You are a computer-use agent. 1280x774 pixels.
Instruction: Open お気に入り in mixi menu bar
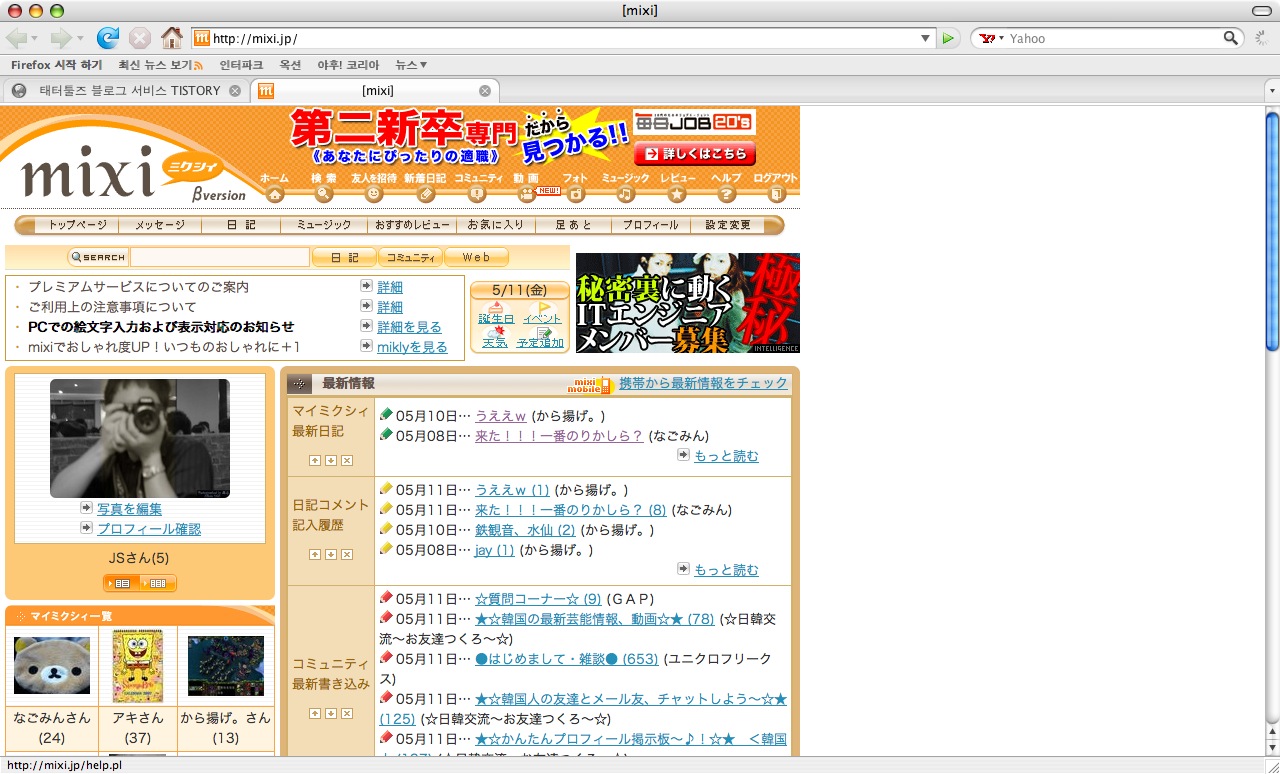pos(497,225)
